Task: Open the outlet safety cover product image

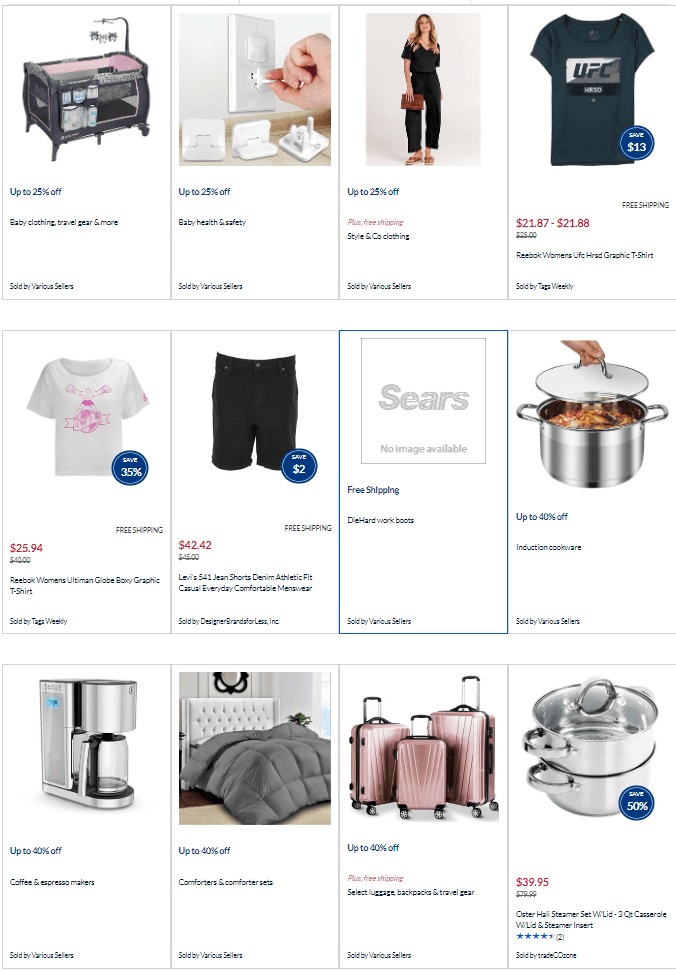Action: click(x=254, y=89)
